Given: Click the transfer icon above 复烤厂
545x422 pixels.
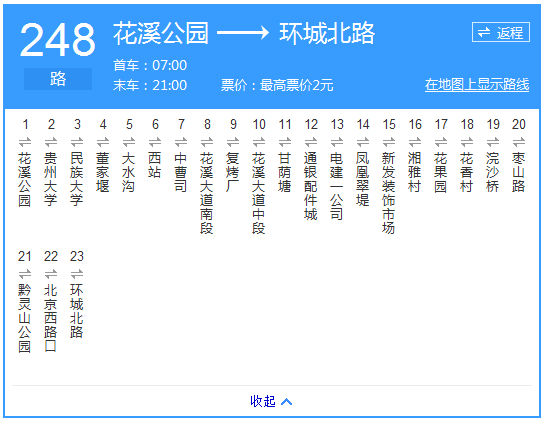Looking at the screenshot, I should coord(233,142).
